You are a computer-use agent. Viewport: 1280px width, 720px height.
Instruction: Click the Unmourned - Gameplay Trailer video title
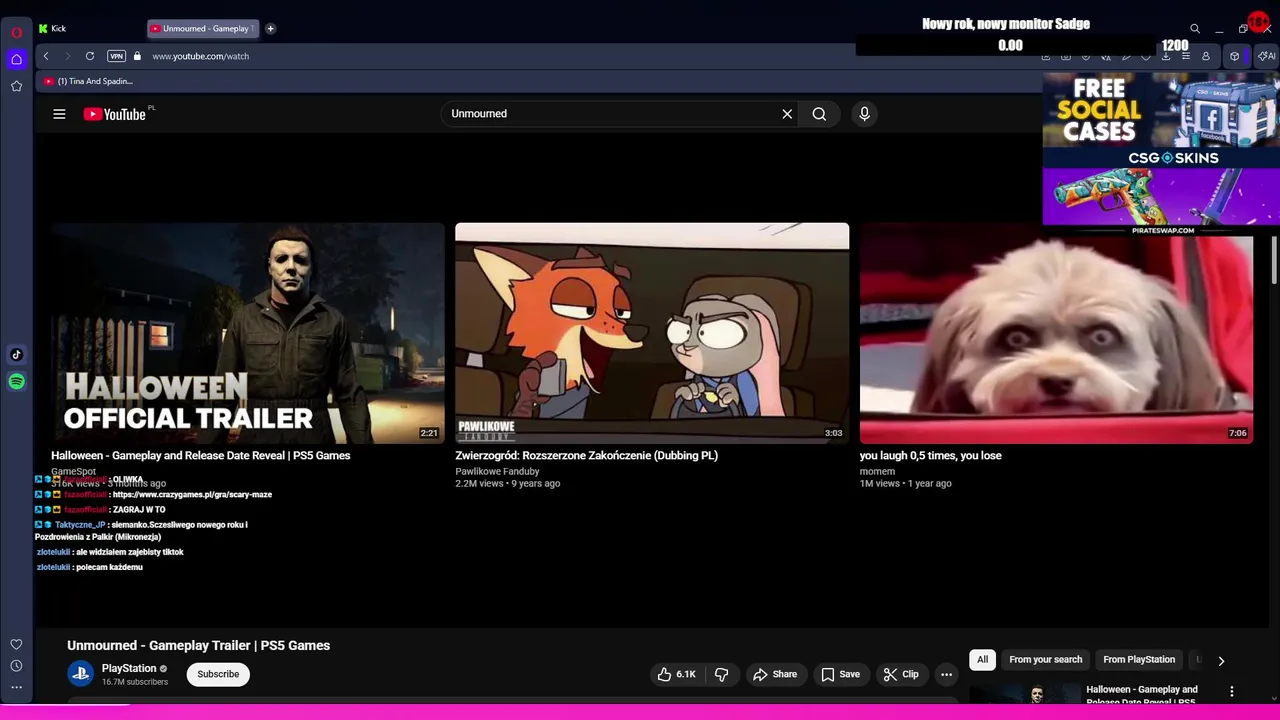tap(198, 645)
